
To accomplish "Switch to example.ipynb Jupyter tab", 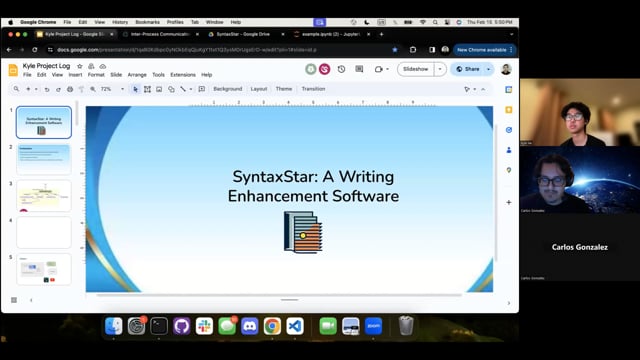I will [x=331, y=34].
